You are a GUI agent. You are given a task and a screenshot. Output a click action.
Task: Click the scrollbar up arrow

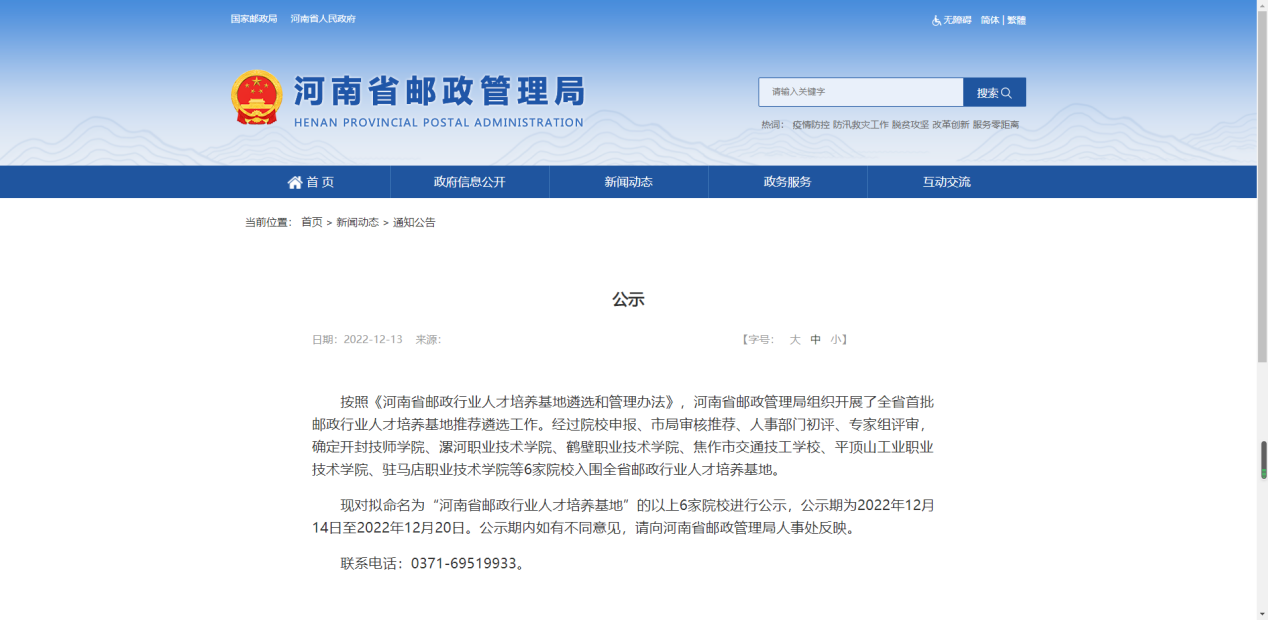pyautogui.click(x=1262, y=6)
